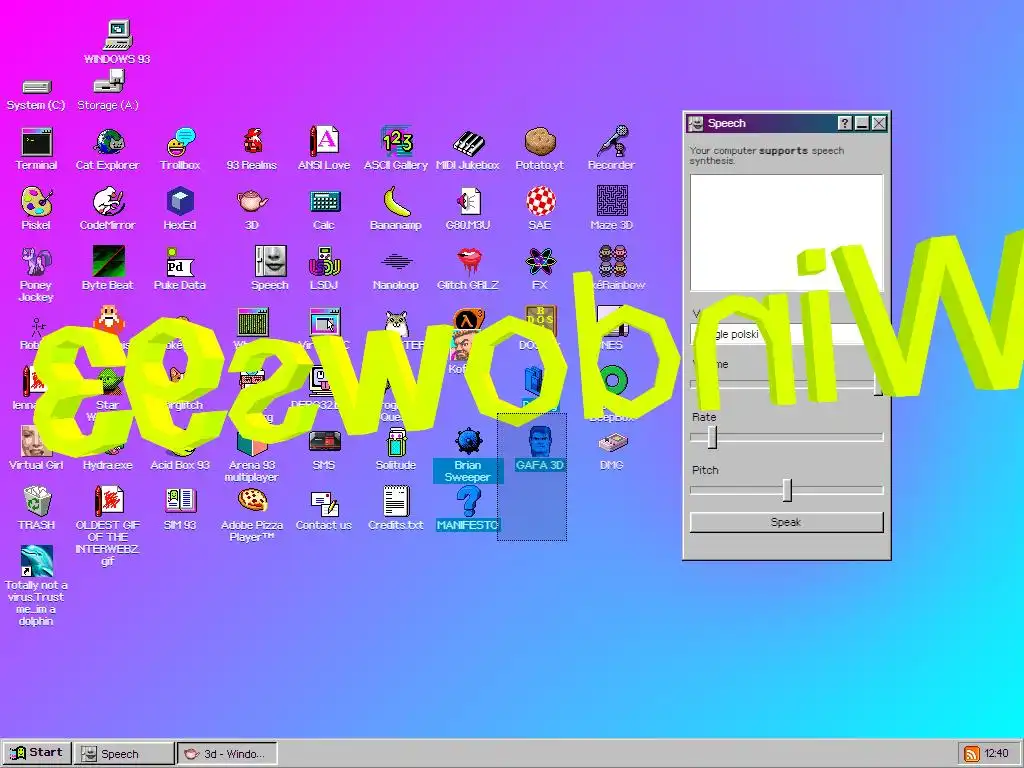This screenshot has width=1024, height=768.
Task: Open Poney Jockey
Action: pyautogui.click(x=37, y=274)
